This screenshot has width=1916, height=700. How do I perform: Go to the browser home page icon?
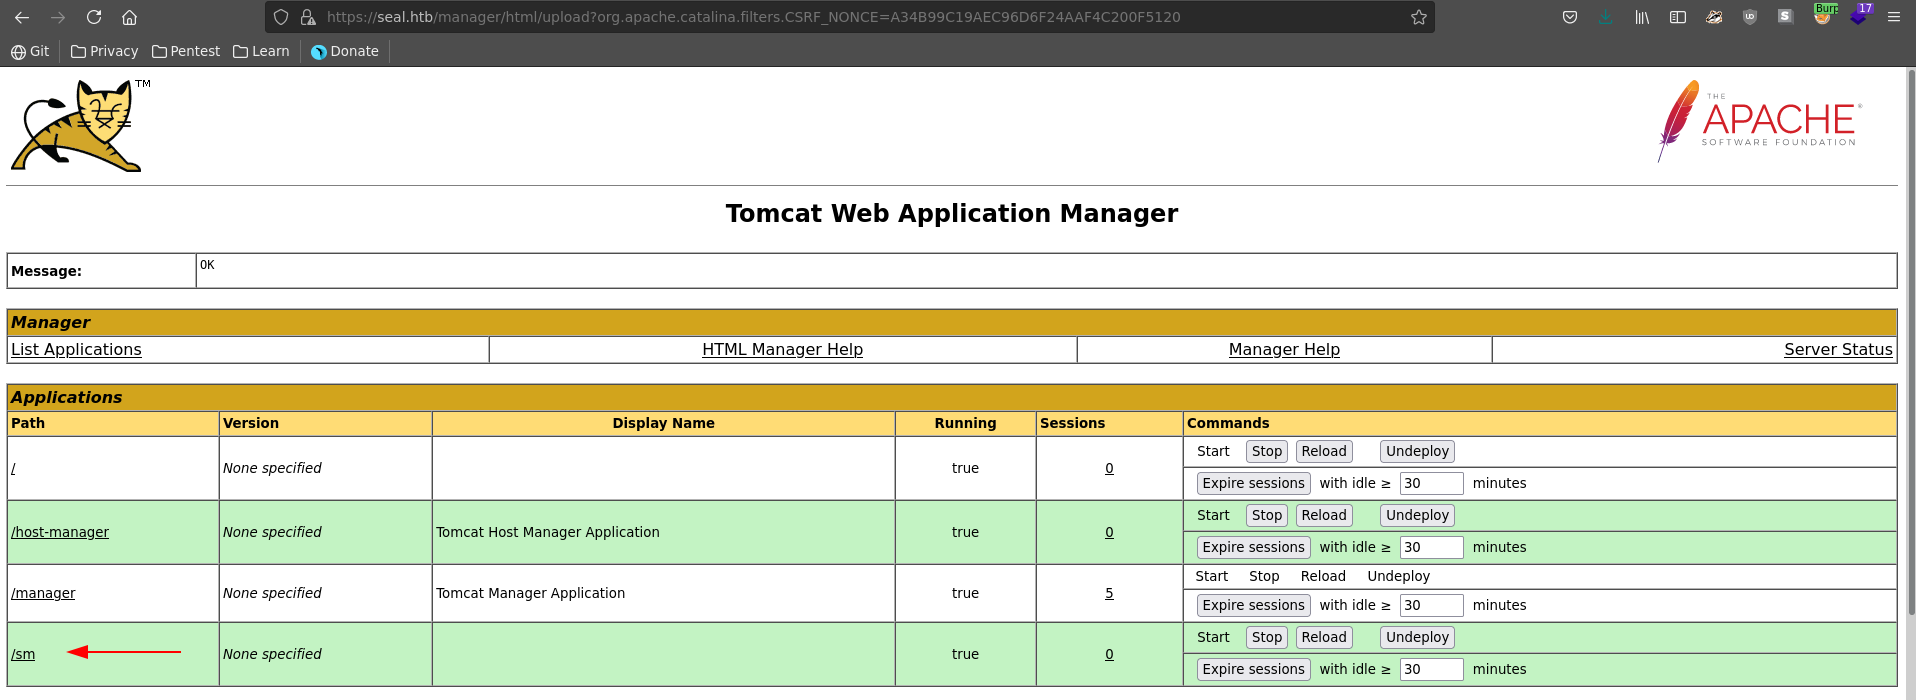coord(129,17)
